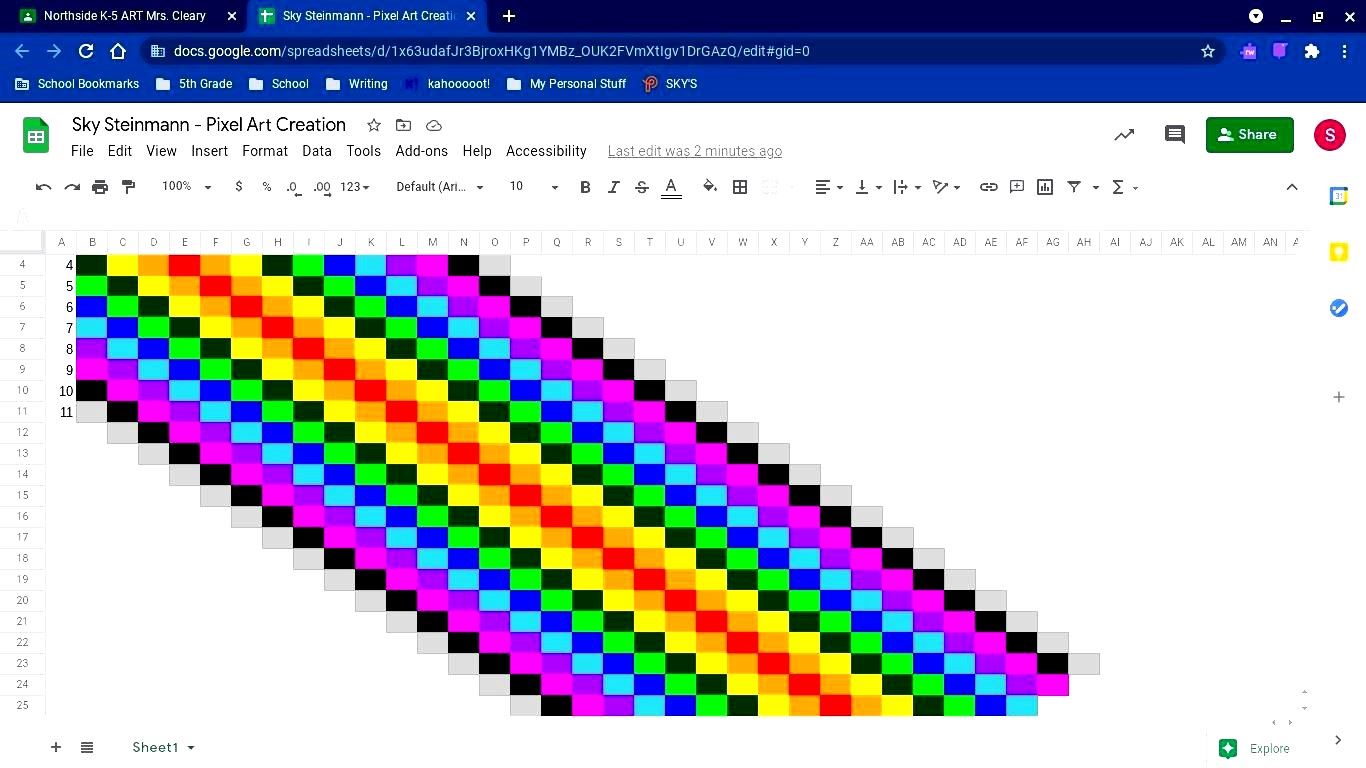This screenshot has height=768, width=1366.
Task: Click the green Share button
Action: point(1249,135)
